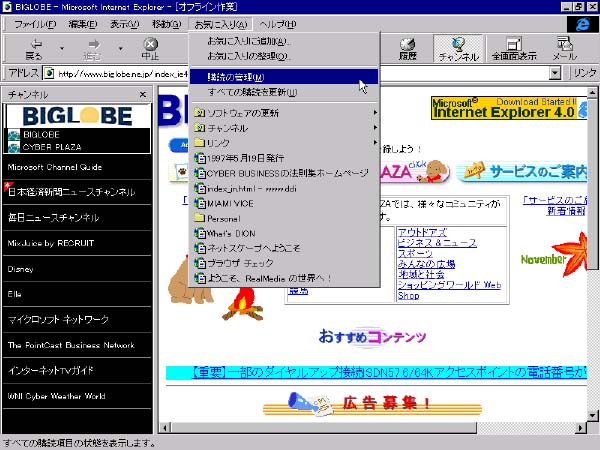This screenshot has width=600, height=450.
Task: Open the File (ファイル) menu
Action: (x=35, y=24)
